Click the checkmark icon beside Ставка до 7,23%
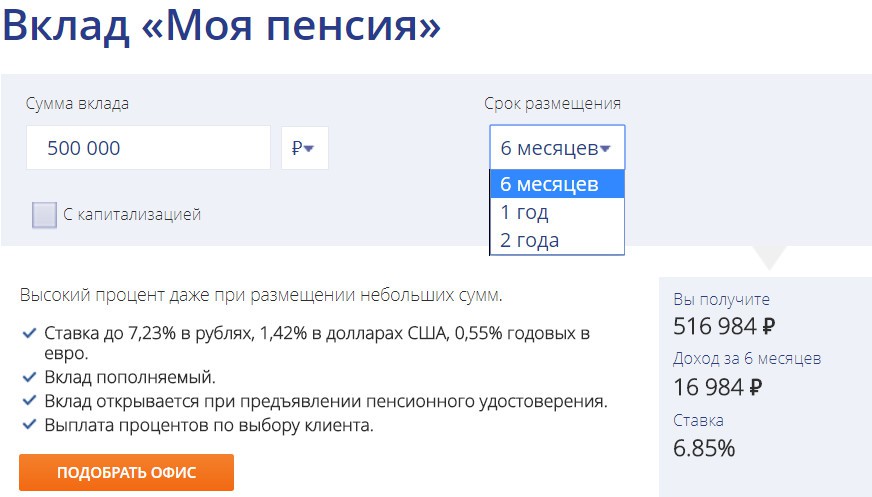872x497 pixels. (28, 332)
